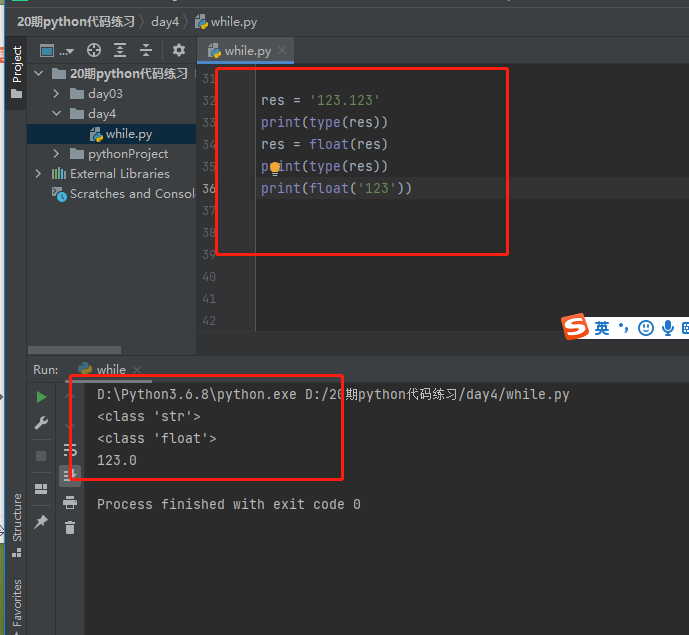The width and height of the screenshot is (689, 635).
Task: Clear console output with trash icon
Action: (x=70, y=527)
